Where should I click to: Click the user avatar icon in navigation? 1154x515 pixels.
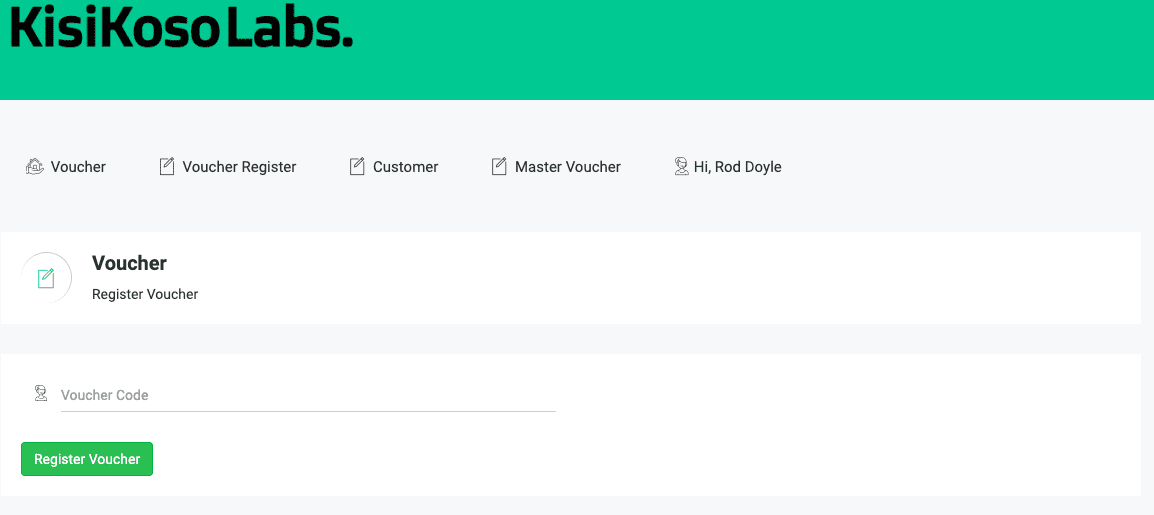click(x=681, y=166)
